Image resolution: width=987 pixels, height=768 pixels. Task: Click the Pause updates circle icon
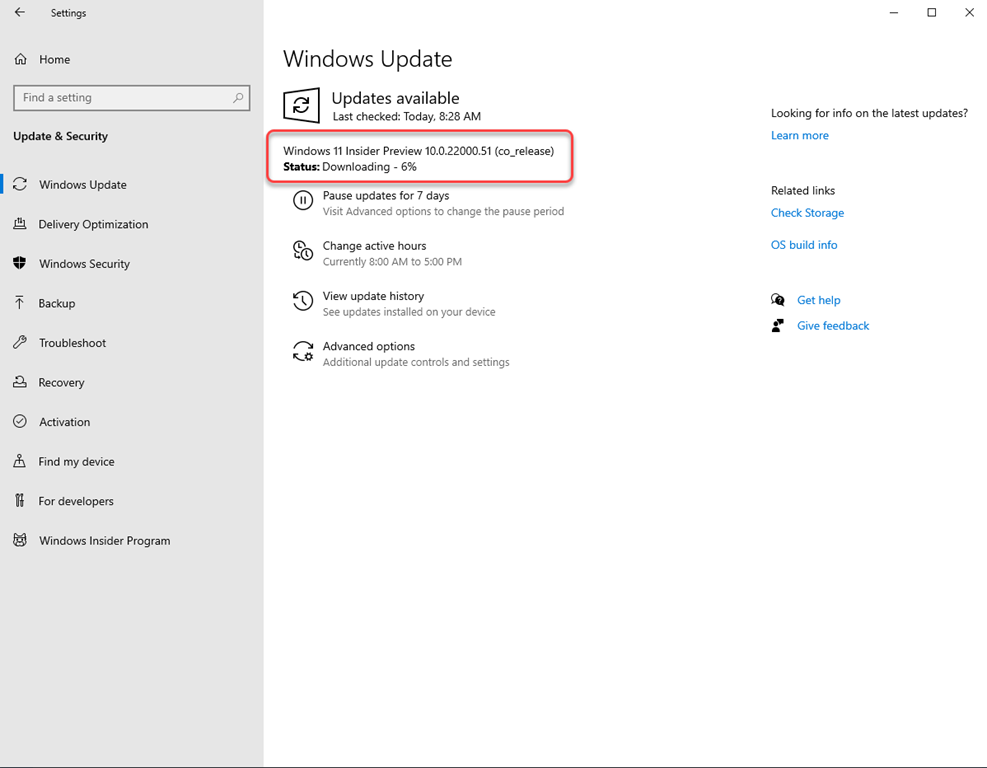click(x=302, y=201)
